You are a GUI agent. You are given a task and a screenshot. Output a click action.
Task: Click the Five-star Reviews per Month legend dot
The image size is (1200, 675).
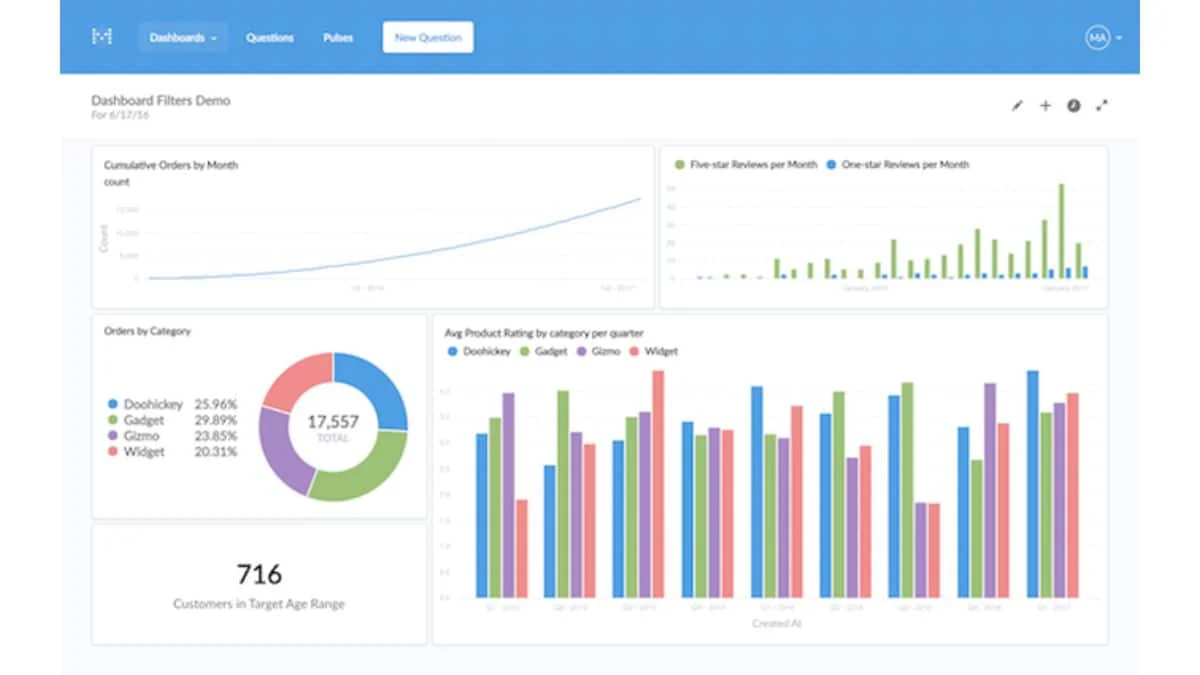click(x=680, y=165)
